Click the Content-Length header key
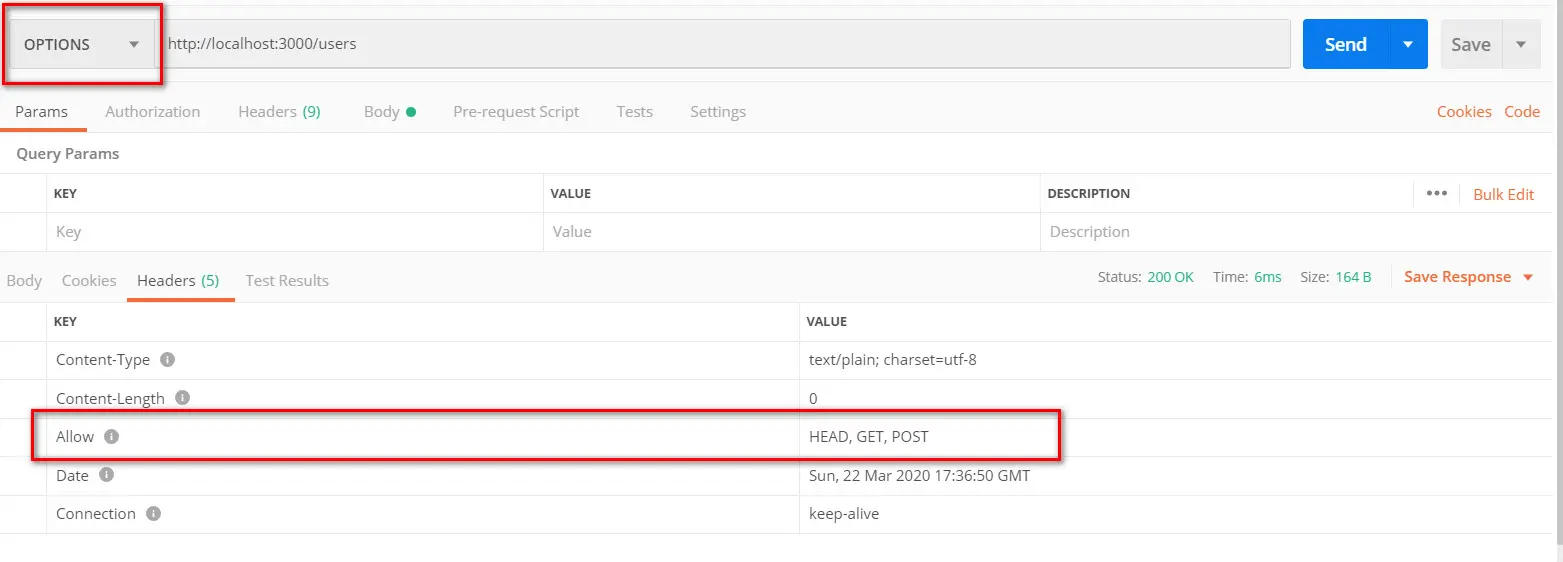The image size is (1563, 562). (x=110, y=398)
